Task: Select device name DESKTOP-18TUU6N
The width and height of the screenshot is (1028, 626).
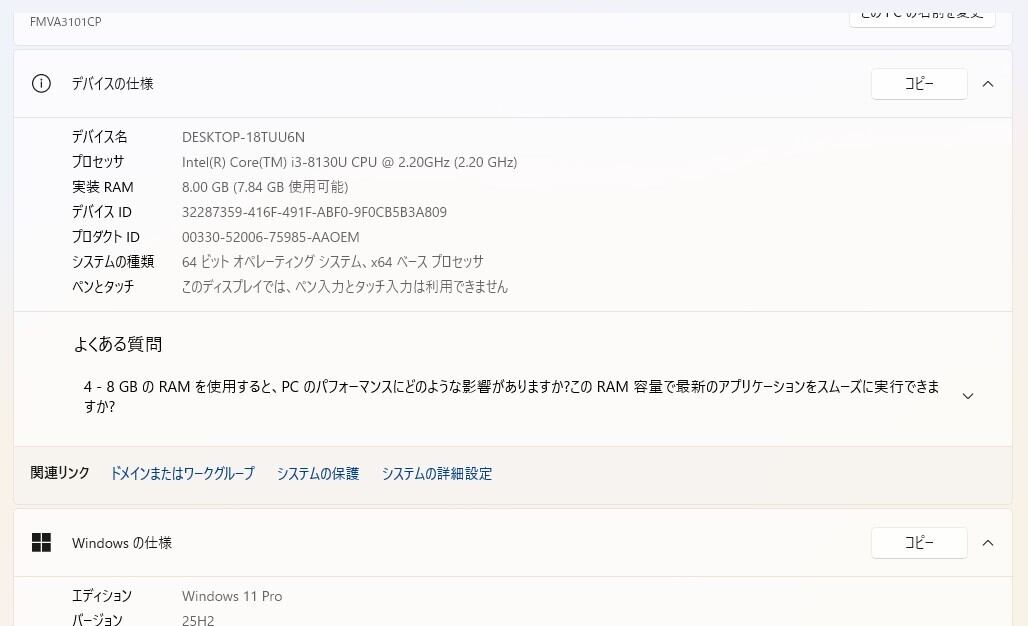Action: [x=243, y=137]
